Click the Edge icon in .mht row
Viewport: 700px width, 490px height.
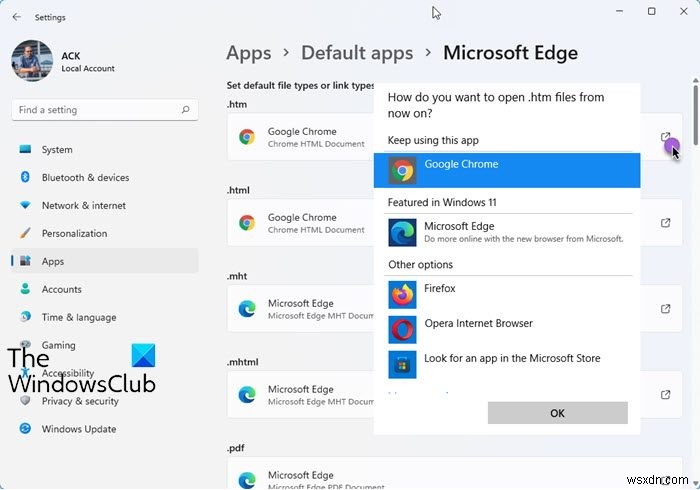pyautogui.click(x=247, y=308)
